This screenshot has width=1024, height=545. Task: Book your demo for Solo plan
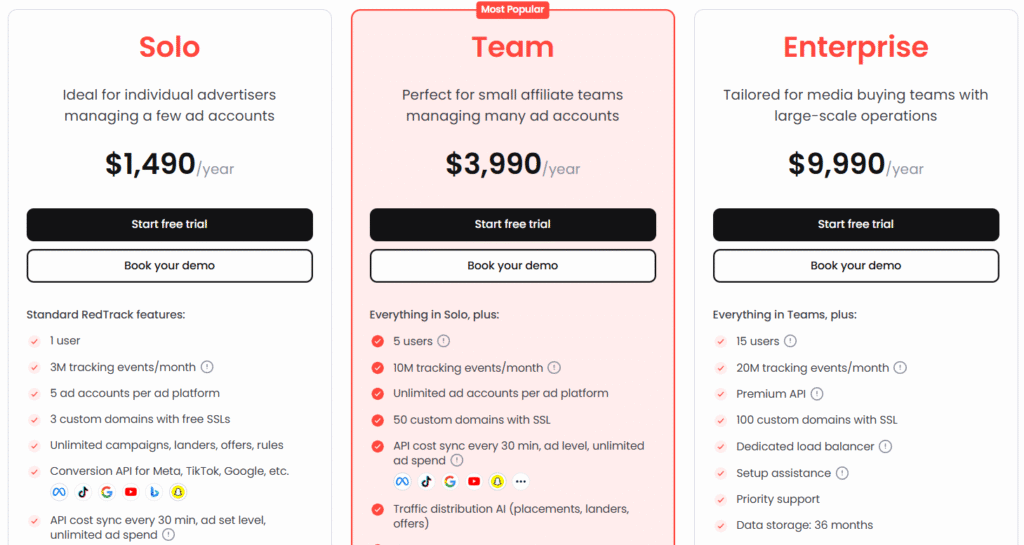coord(170,266)
